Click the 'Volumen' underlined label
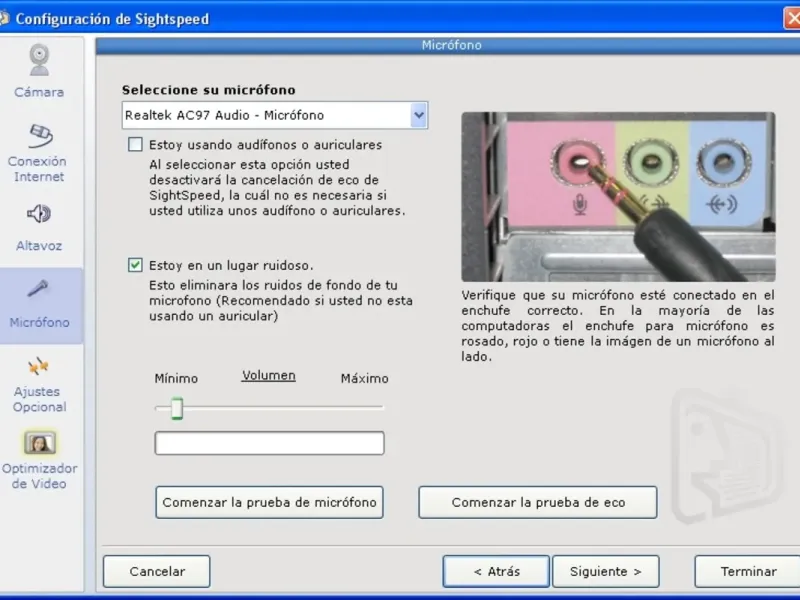The image size is (800, 600). click(268, 376)
